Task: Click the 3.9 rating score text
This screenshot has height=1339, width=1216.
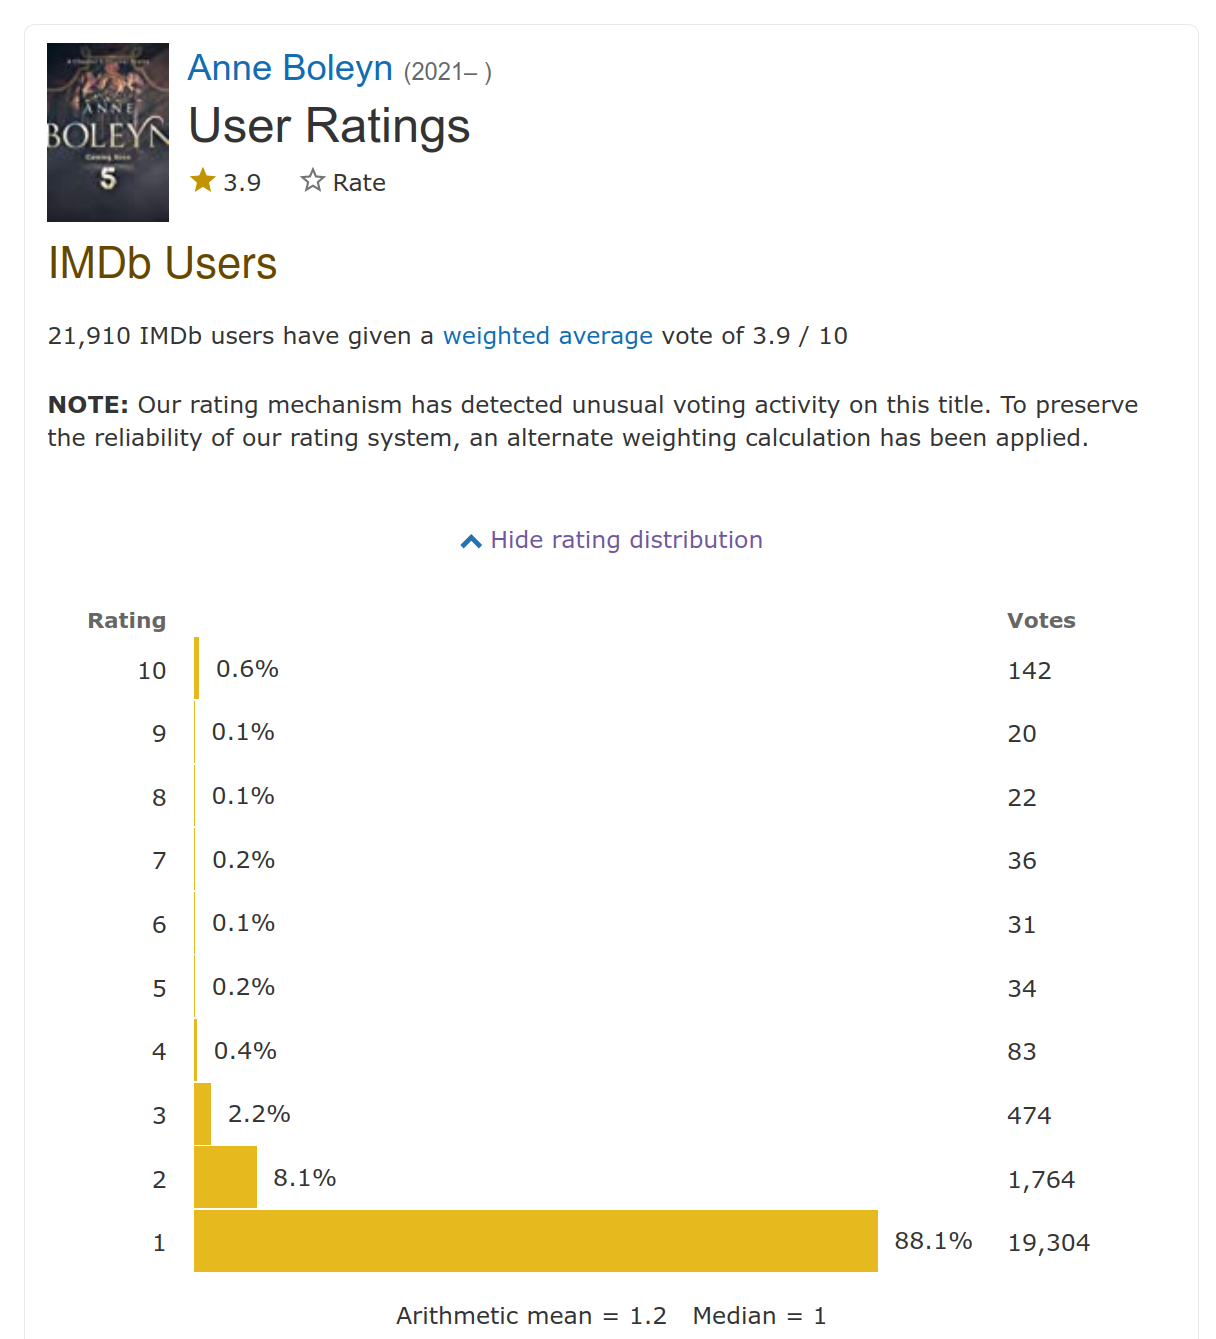Action: click(x=242, y=183)
